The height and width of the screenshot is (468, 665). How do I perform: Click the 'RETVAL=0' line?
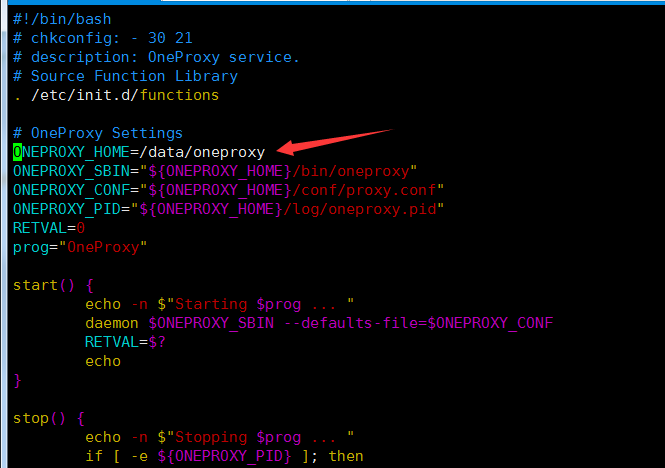pyautogui.click(x=49, y=228)
